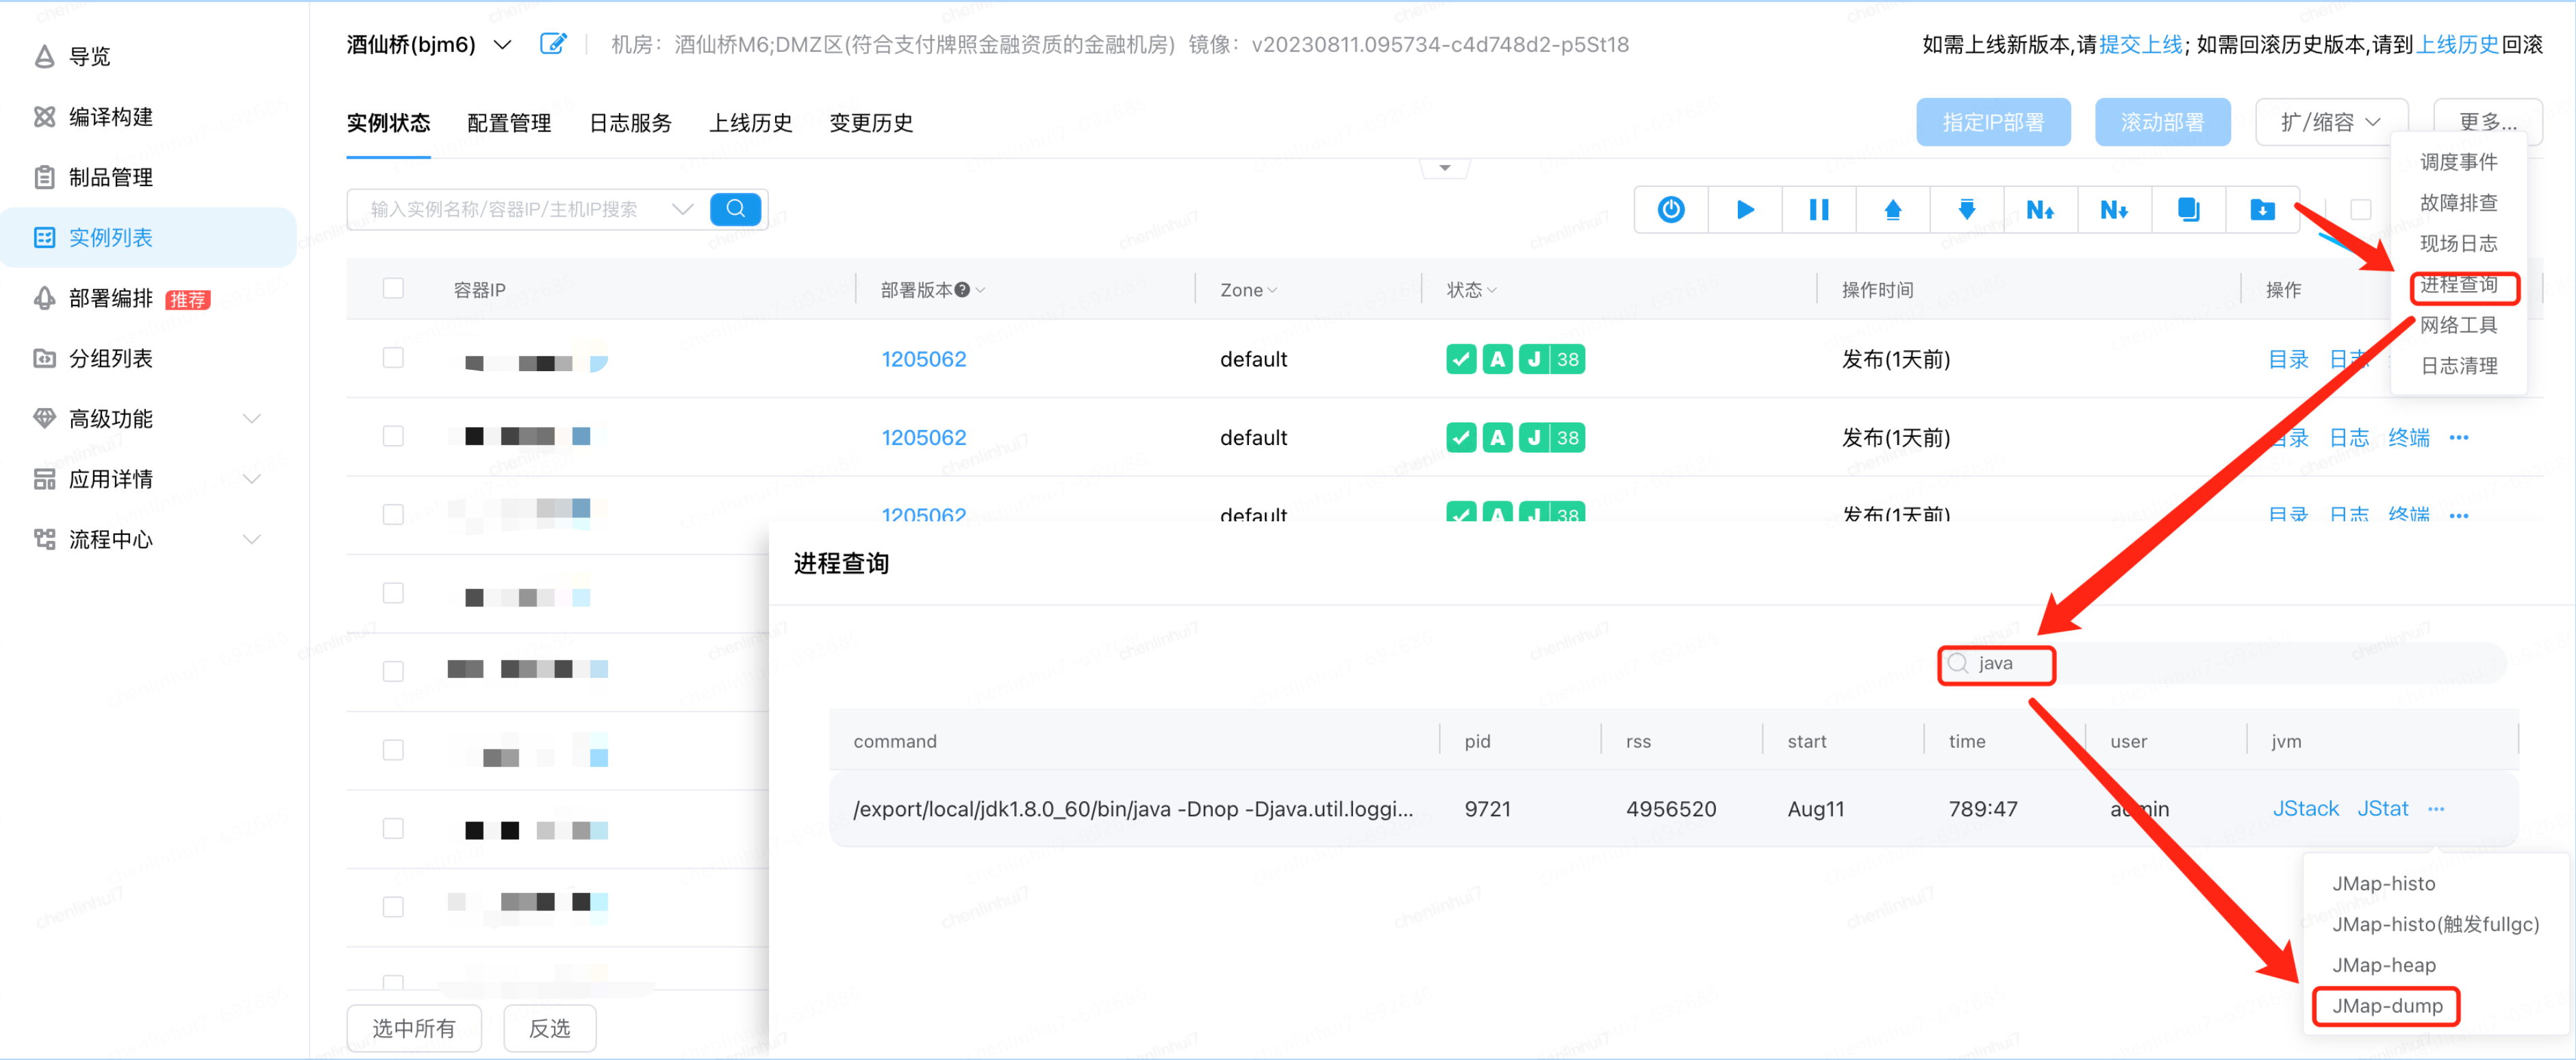Click the 指定IP部署 button
This screenshot has height=1060, width=2576.
point(1993,122)
